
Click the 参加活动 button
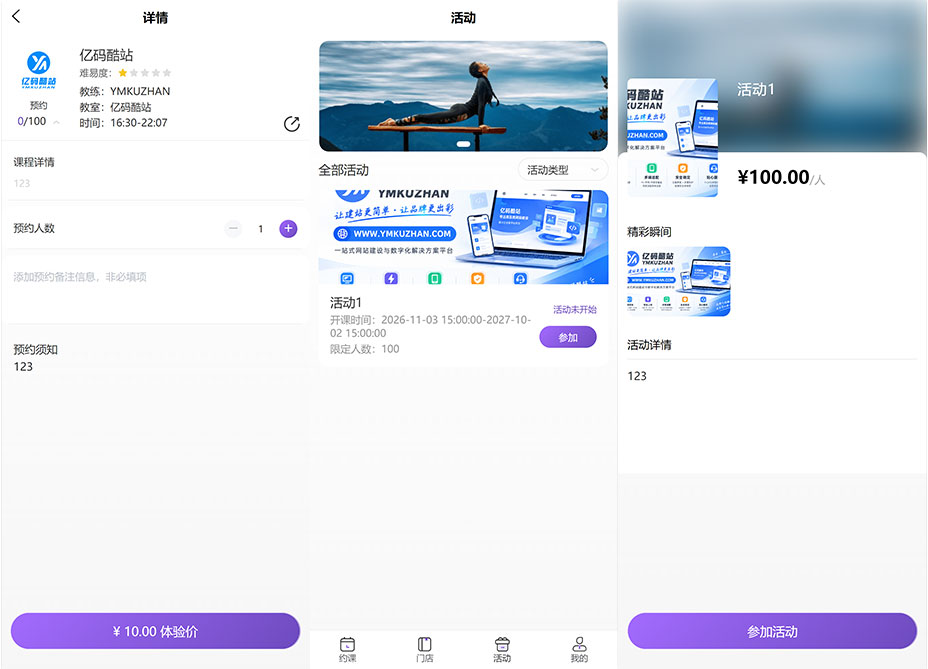(x=772, y=631)
